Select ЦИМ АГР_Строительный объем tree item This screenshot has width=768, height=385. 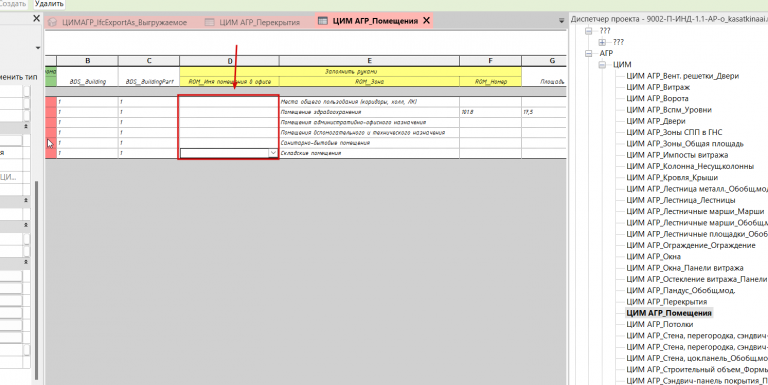coord(696,369)
